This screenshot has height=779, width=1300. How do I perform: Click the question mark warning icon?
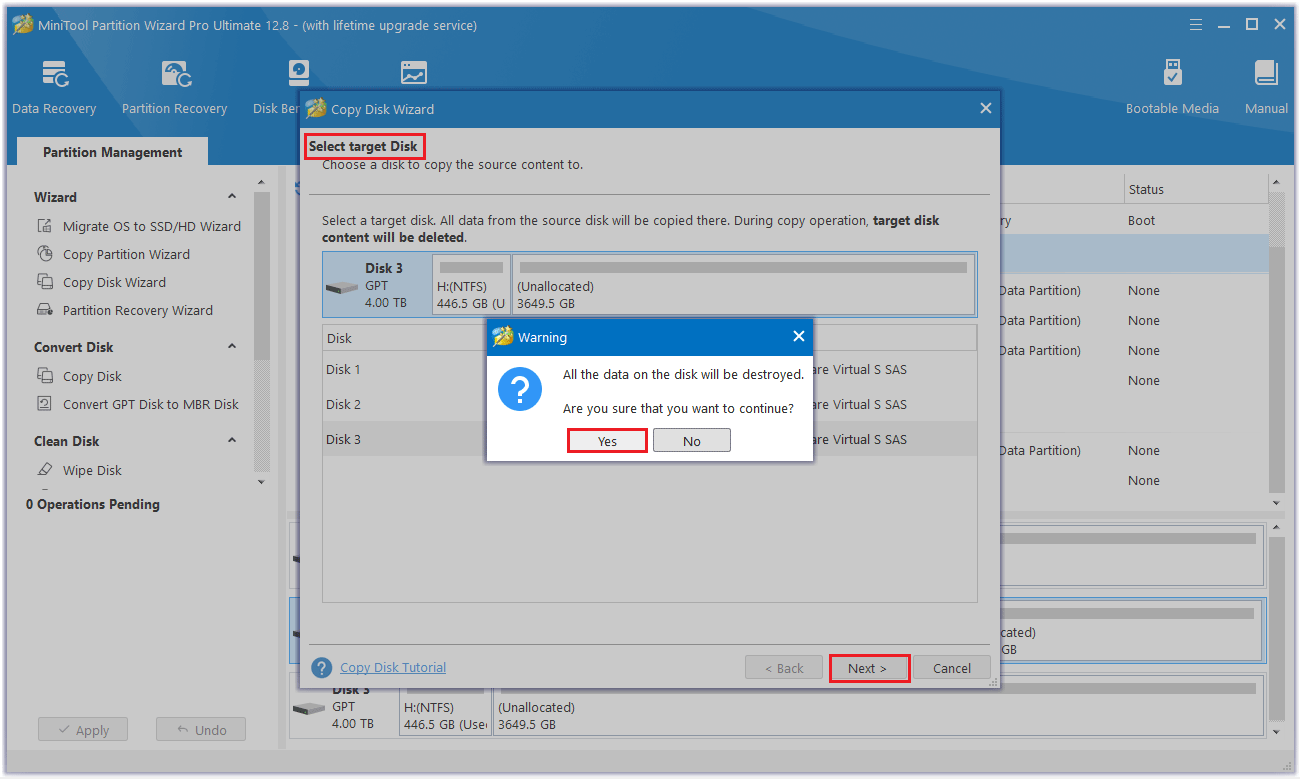pyautogui.click(x=519, y=391)
